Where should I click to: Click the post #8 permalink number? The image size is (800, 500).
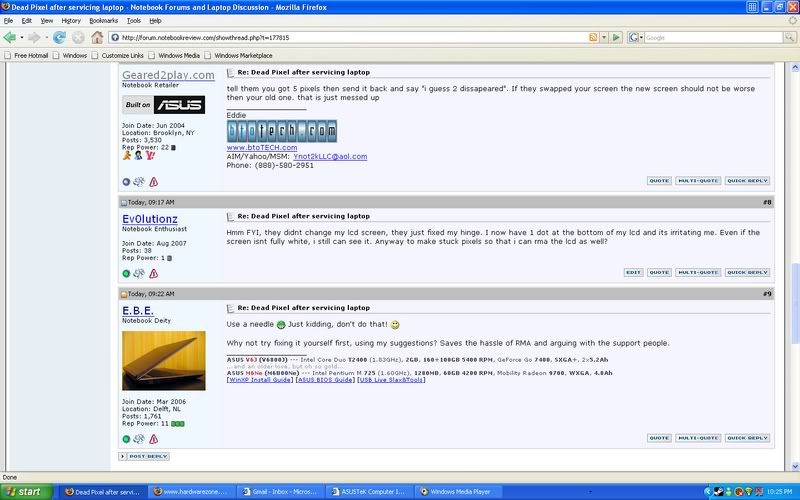(767, 203)
